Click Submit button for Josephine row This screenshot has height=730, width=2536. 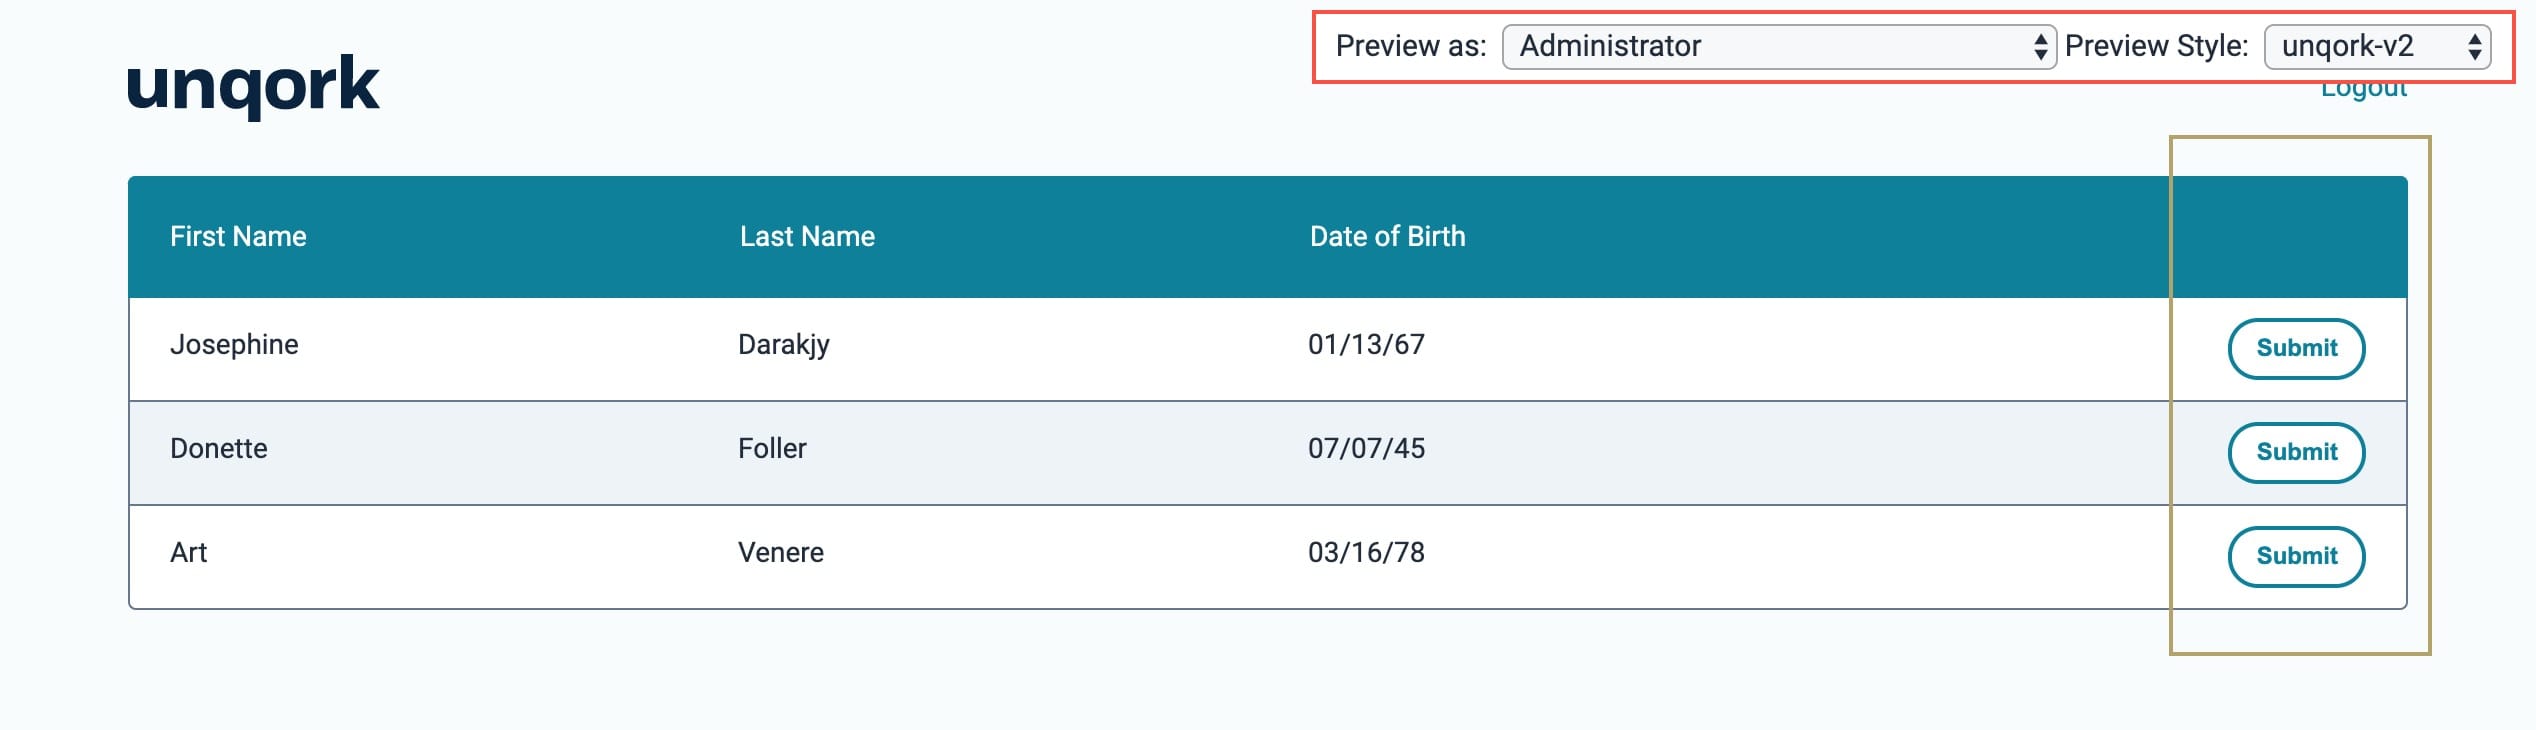(2296, 348)
